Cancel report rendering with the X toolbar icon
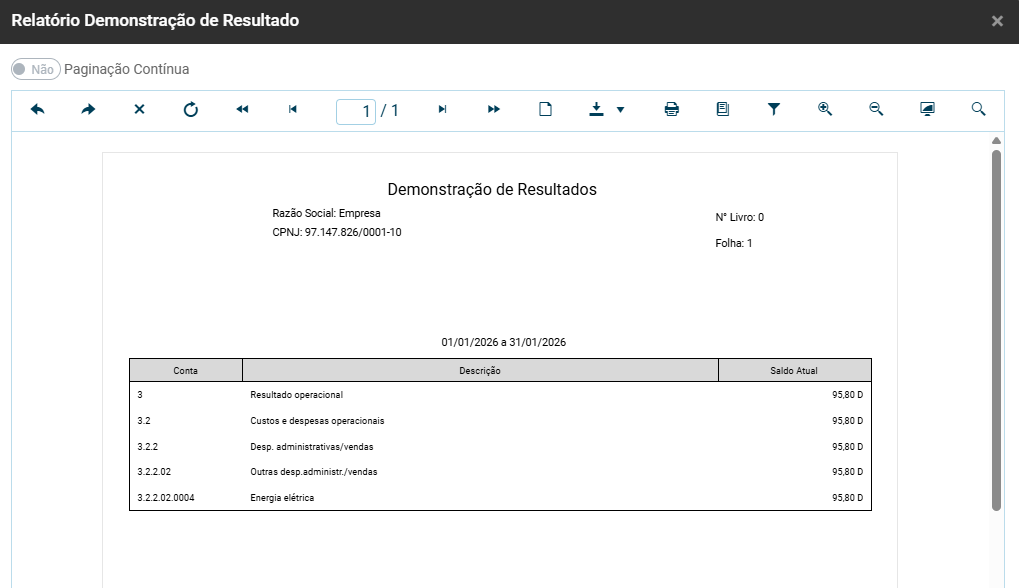Image resolution: width=1019 pixels, height=588 pixels. 139,109
